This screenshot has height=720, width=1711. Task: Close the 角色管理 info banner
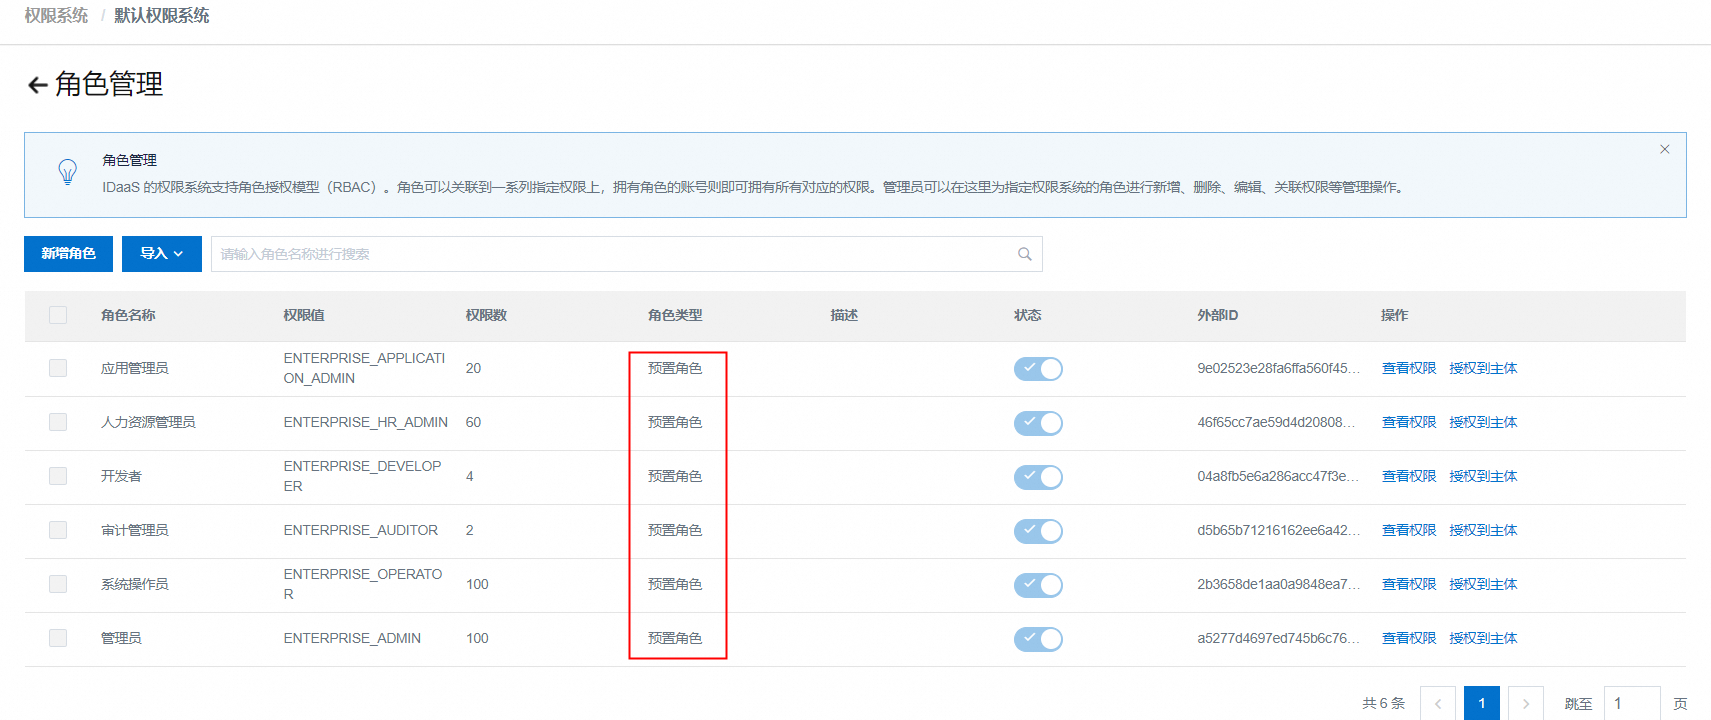click(1664, 150)
